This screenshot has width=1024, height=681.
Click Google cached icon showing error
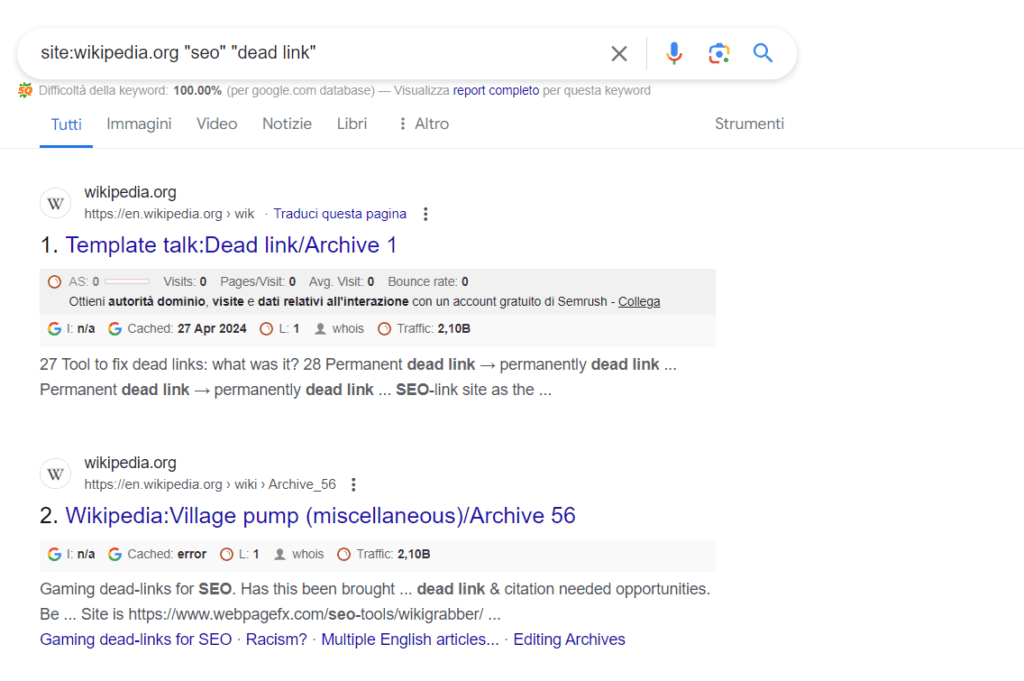click(115, 554)
